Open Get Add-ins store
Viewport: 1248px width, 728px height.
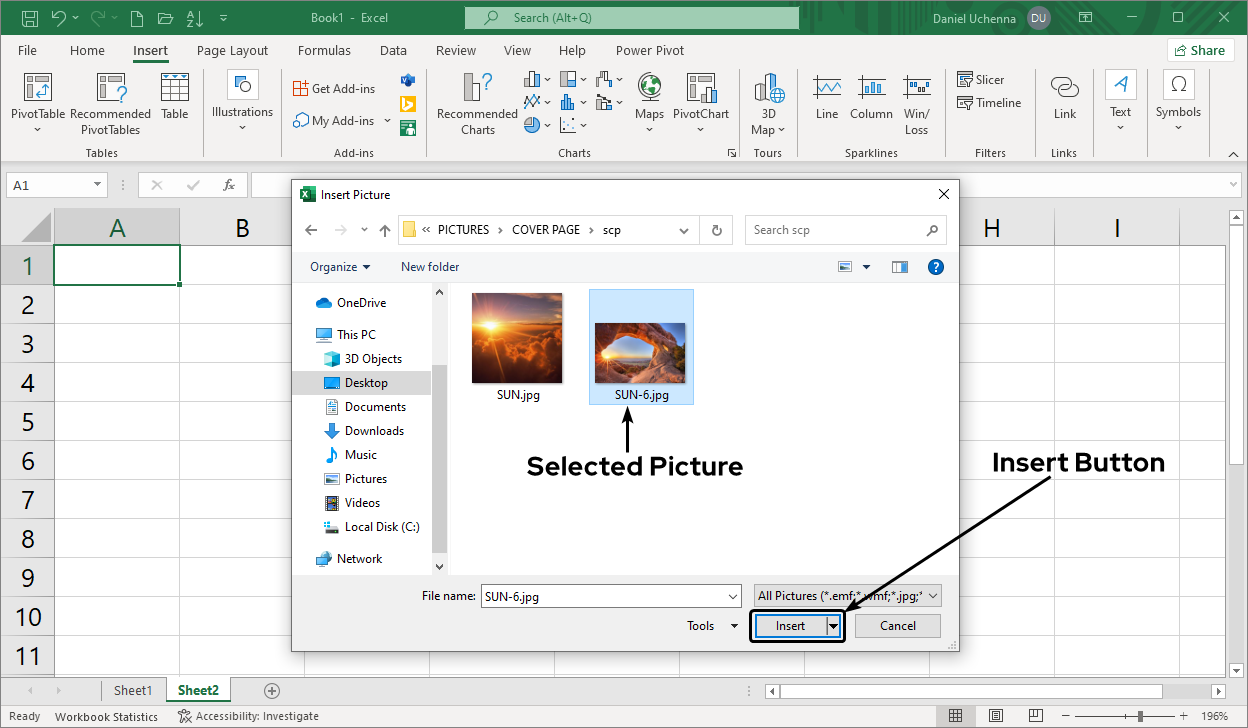tap(334, 88)
